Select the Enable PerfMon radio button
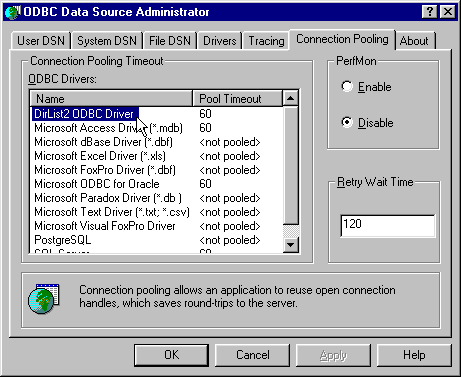The image size is (461, 377). coord(347,86)
